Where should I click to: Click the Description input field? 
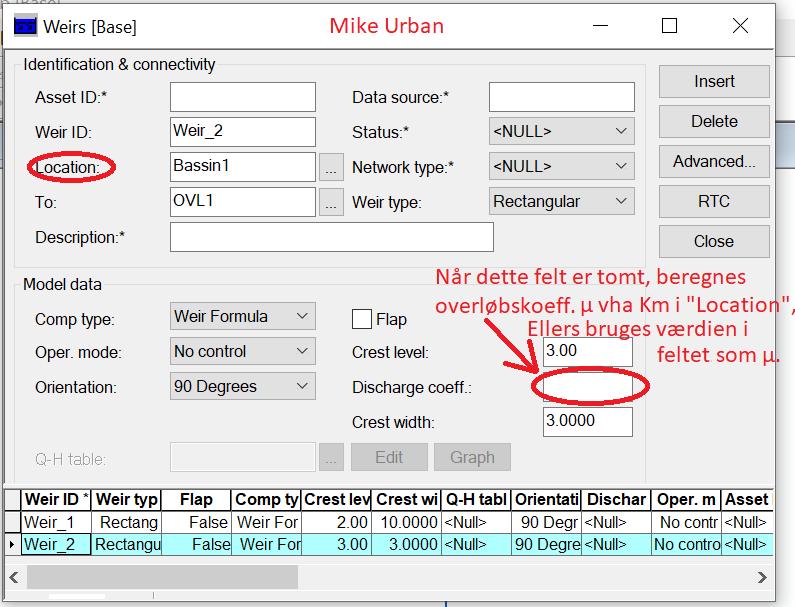tap(332, 237)
